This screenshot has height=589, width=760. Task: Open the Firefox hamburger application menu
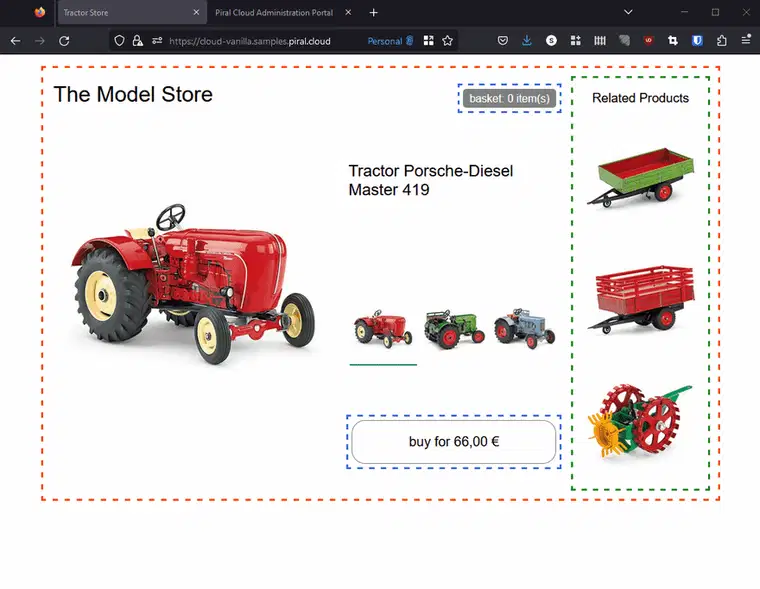746,40
